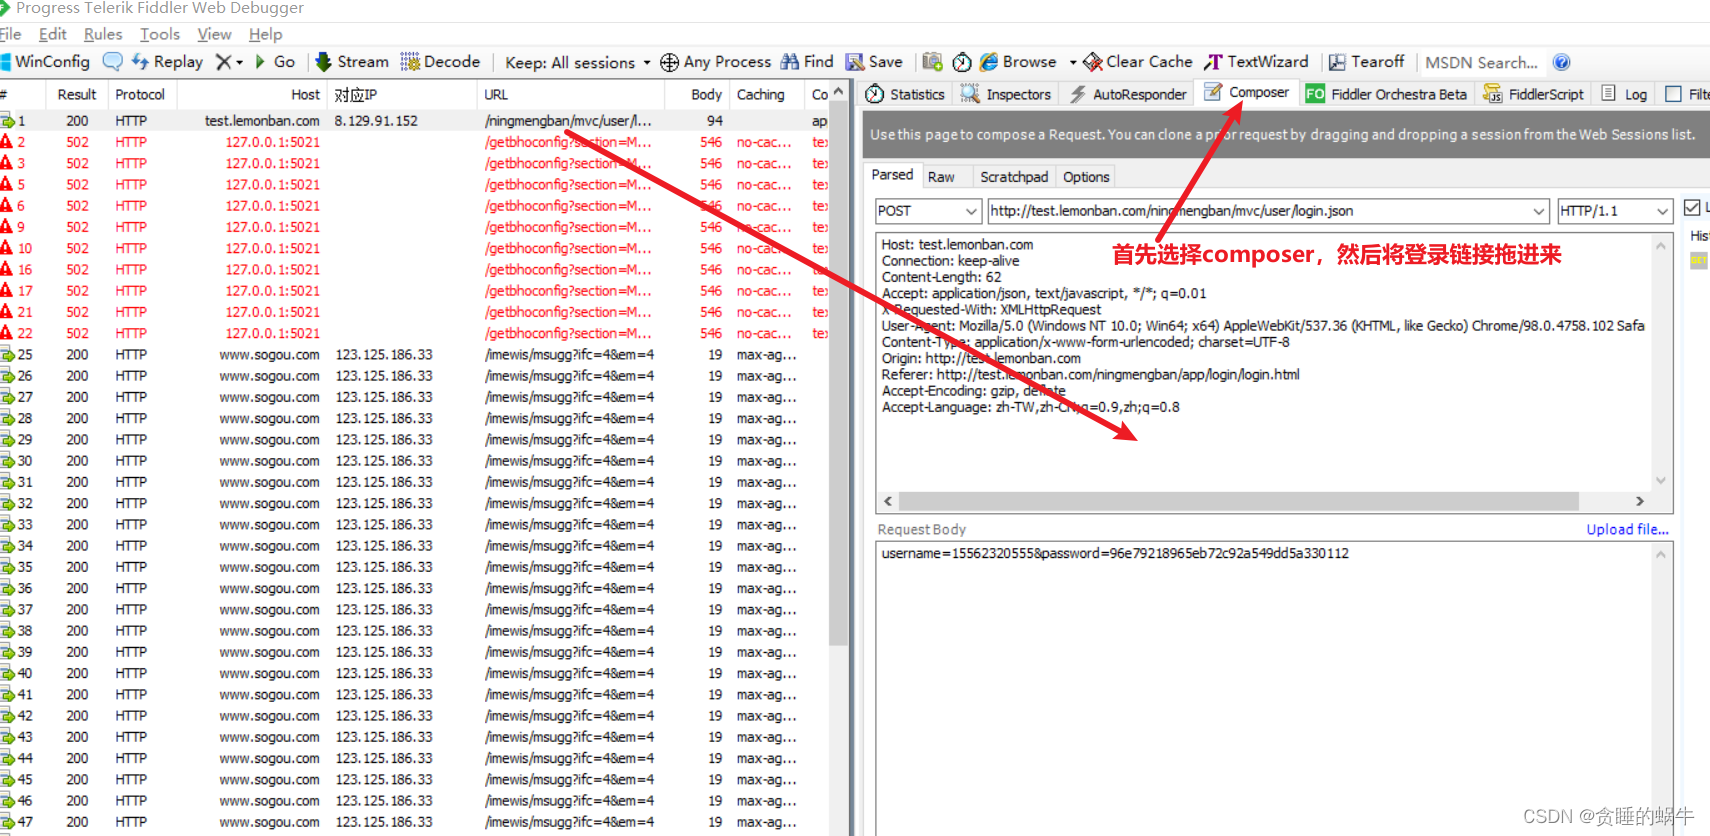Open the Help menu
Image resolution: width=1710 pixels, height=836 pixels.
coord(265,34)
